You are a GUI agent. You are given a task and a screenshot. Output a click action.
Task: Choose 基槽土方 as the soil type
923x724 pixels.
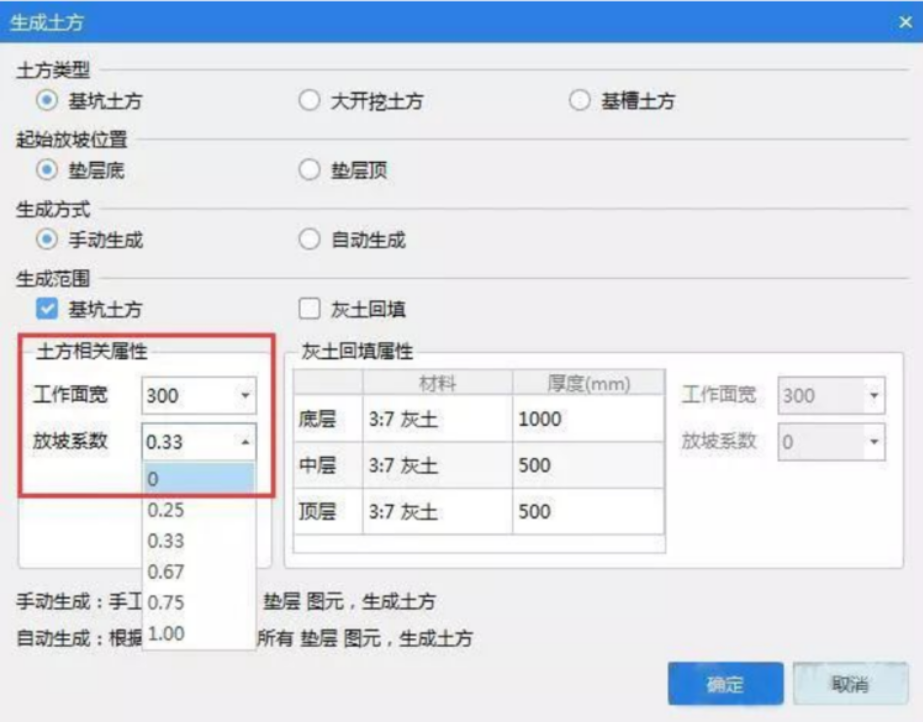click(579, 101)
